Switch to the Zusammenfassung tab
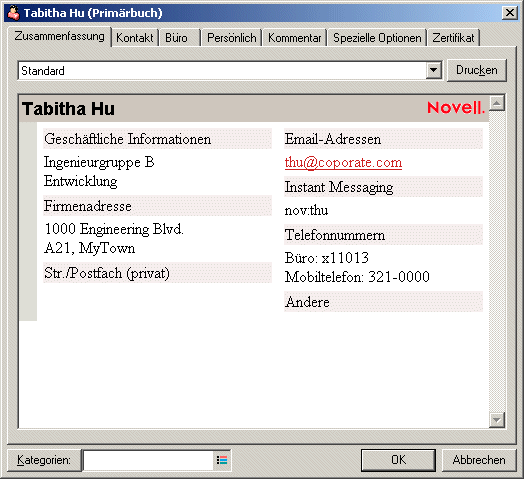The height and width of the screenshot is (479, 524). [59, 36]
